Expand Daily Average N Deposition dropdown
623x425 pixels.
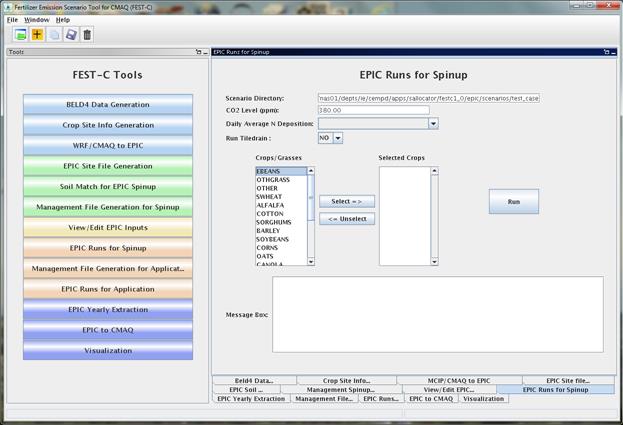click(x=433, y=124)
